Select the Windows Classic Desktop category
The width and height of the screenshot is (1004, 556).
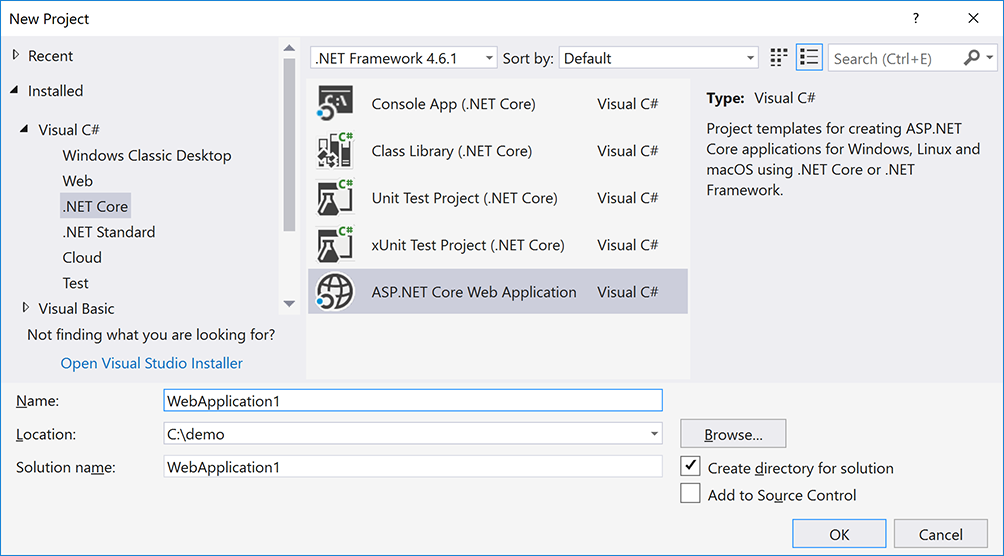(x=146, y=156)
